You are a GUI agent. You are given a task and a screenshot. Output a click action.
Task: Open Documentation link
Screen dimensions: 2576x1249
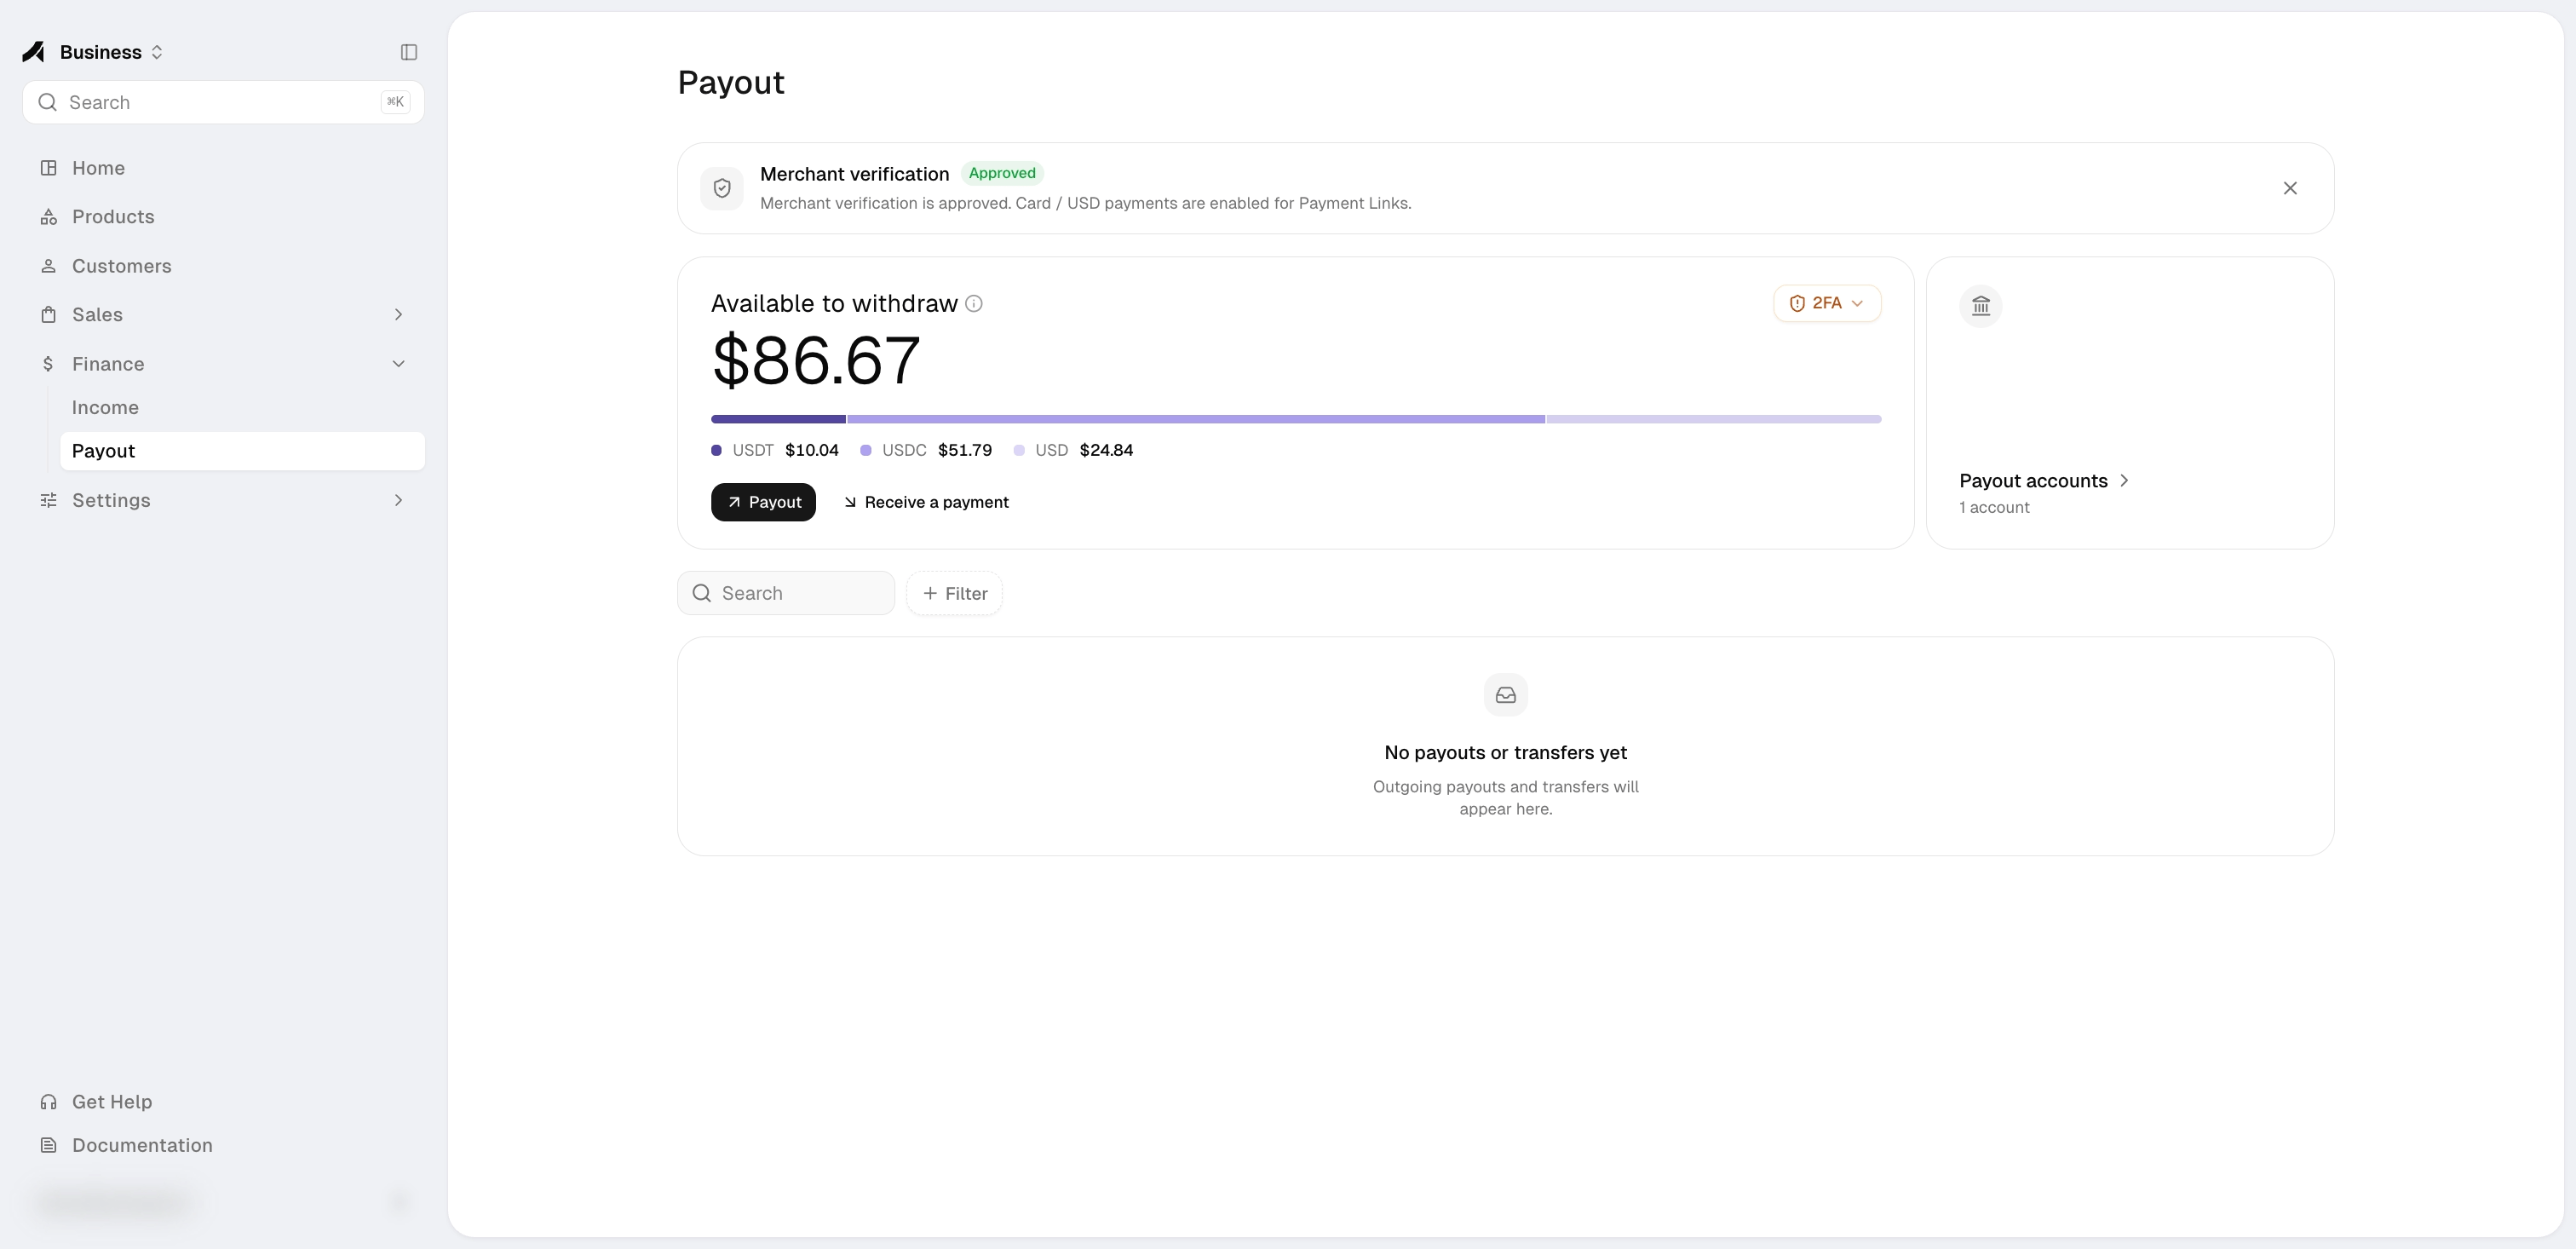pyautogui.click(x=223, y=1146)
